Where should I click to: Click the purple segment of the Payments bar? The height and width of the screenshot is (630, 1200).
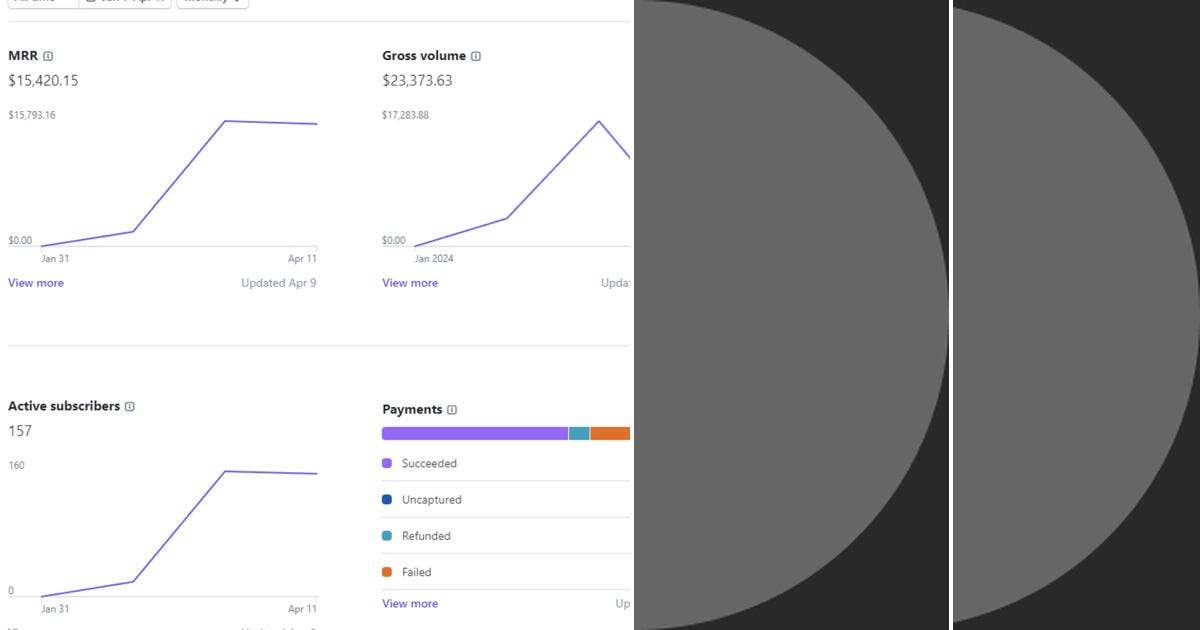(470, 433)
